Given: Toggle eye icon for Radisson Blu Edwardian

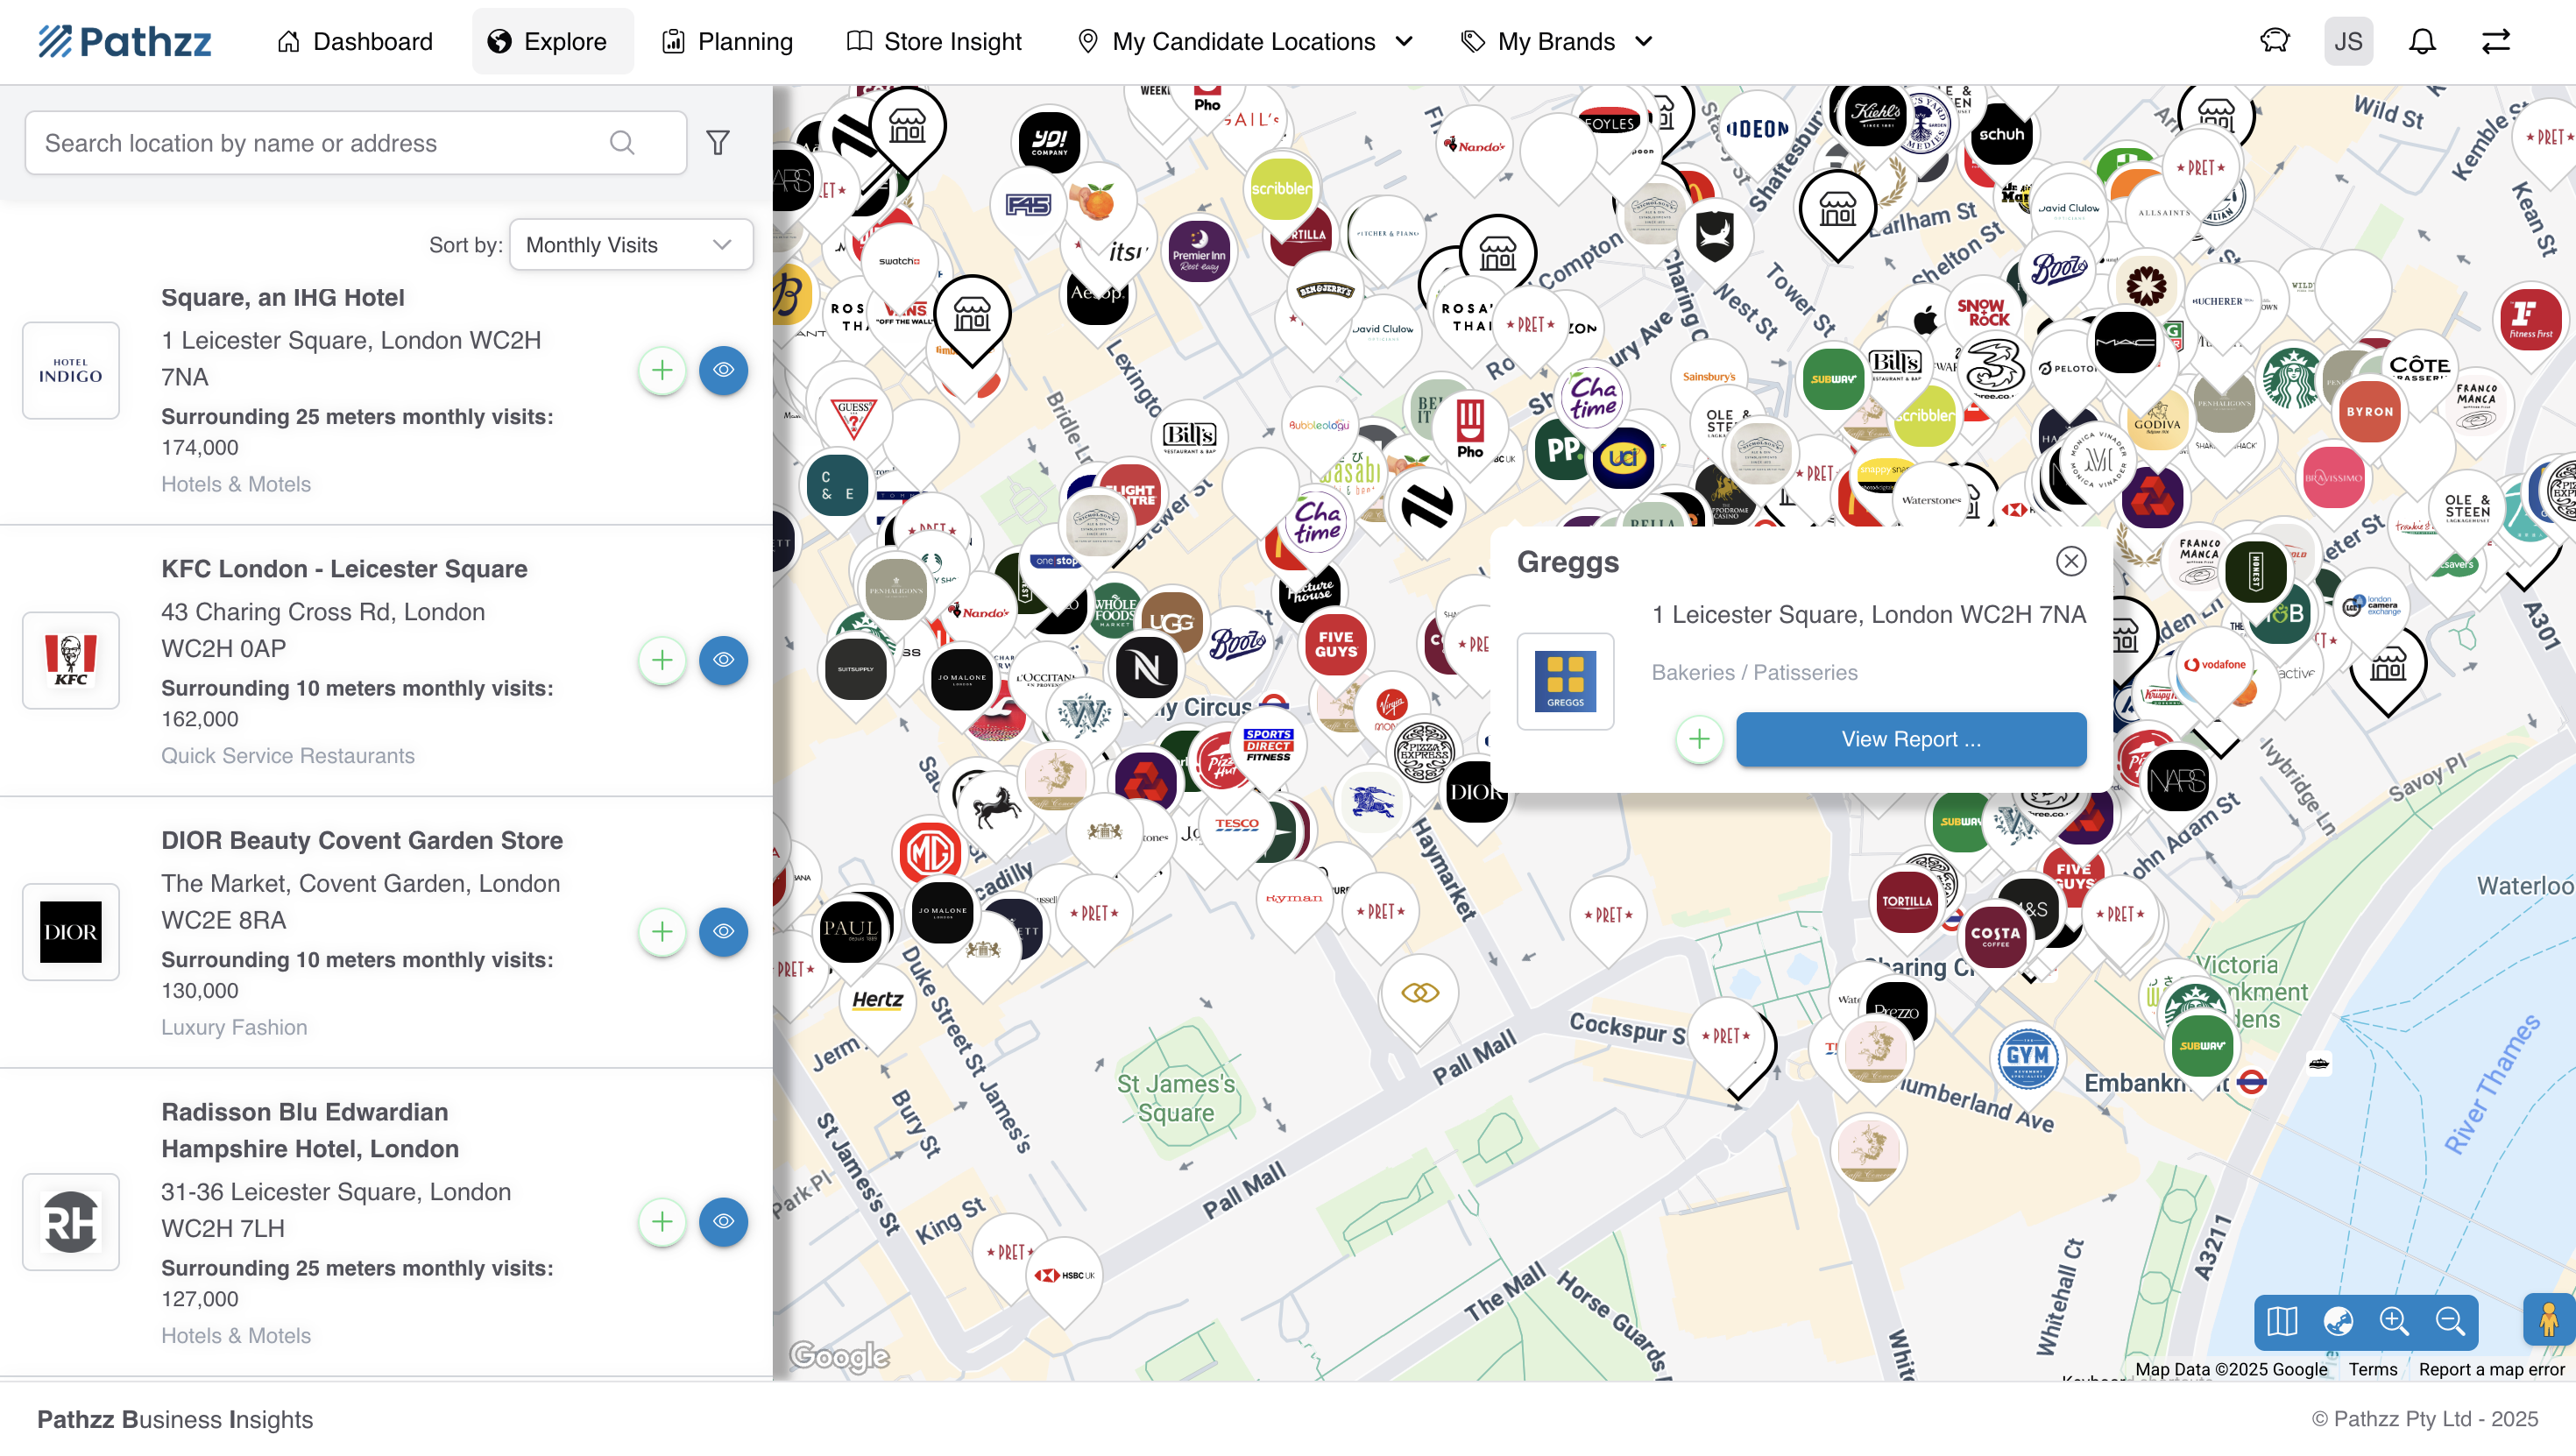Looking at the screenshot, I should point(723,1221).
